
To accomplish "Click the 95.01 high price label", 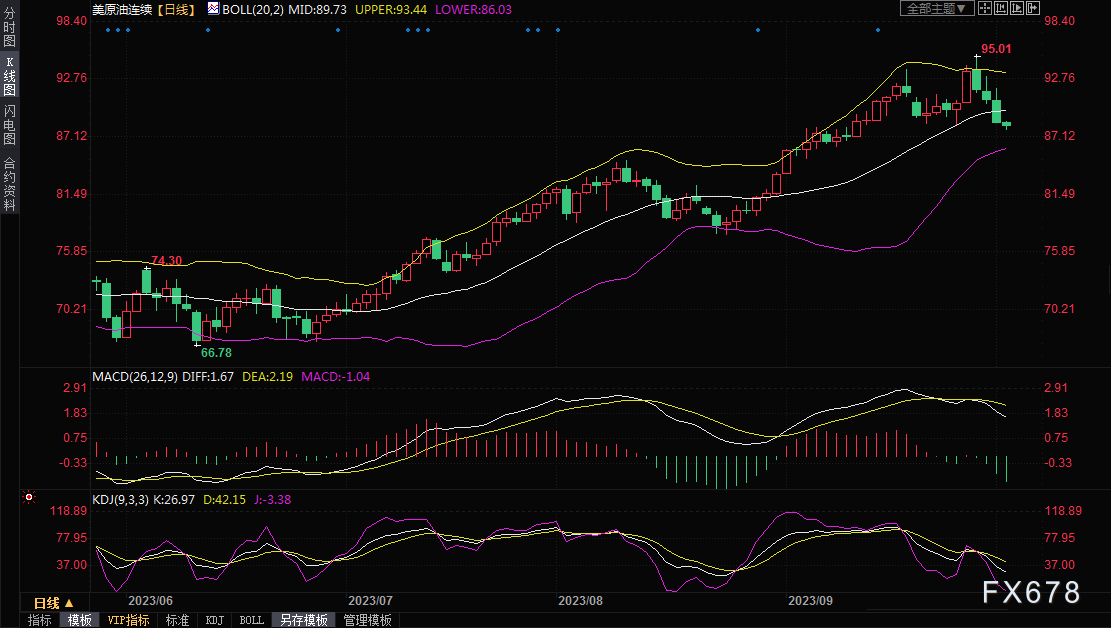I will point(996,49).
